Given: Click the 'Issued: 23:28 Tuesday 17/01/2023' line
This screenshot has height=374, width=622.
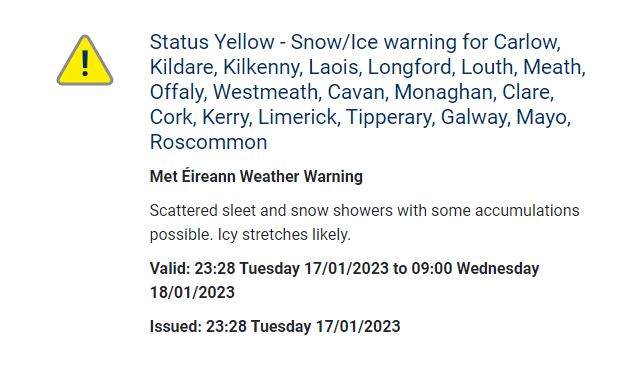Looking at the screenshot, I should tap(275, 326).
